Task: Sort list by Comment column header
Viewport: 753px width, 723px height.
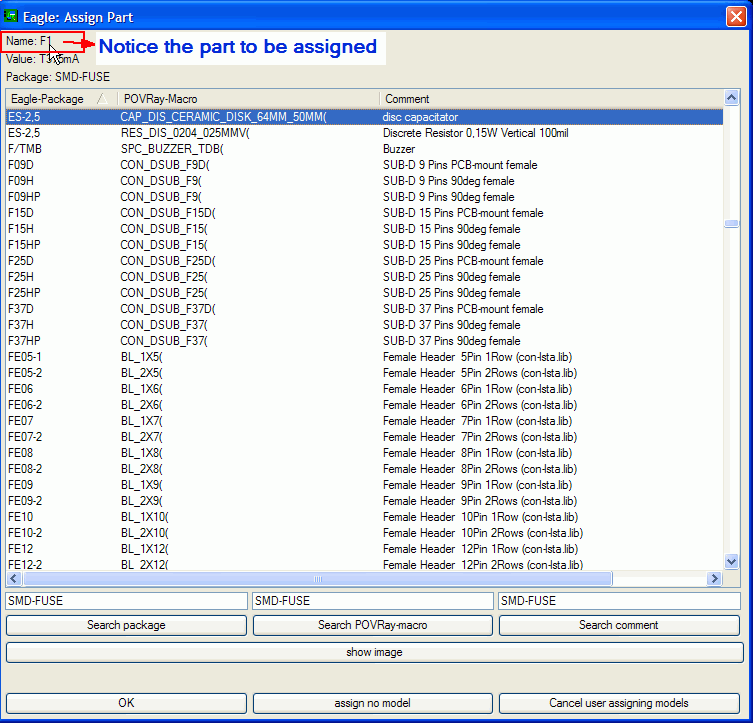Action: (x=551, y=99)
